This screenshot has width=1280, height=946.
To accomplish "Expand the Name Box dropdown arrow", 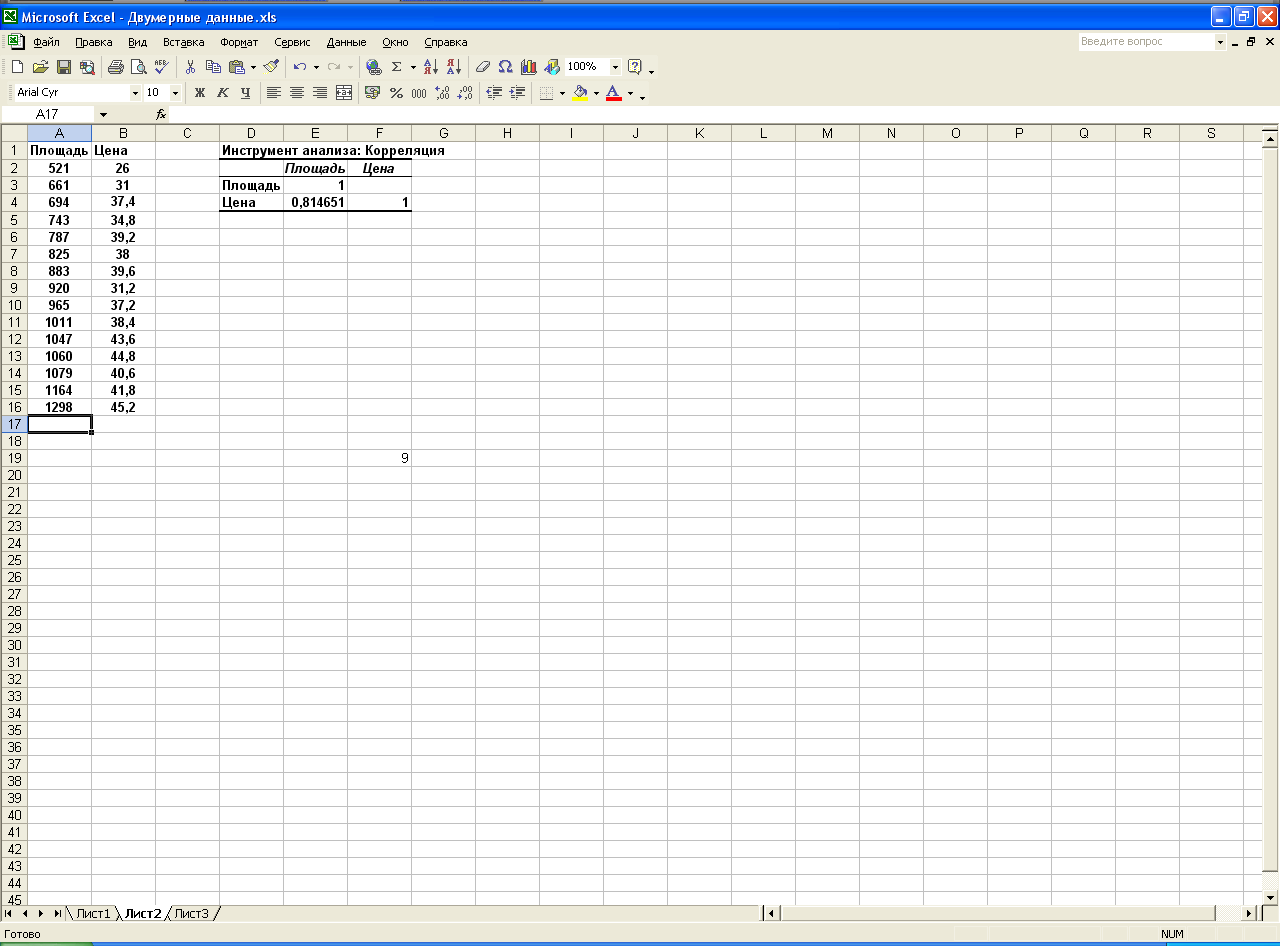I will pyautogui.click(x=103, y=115).
